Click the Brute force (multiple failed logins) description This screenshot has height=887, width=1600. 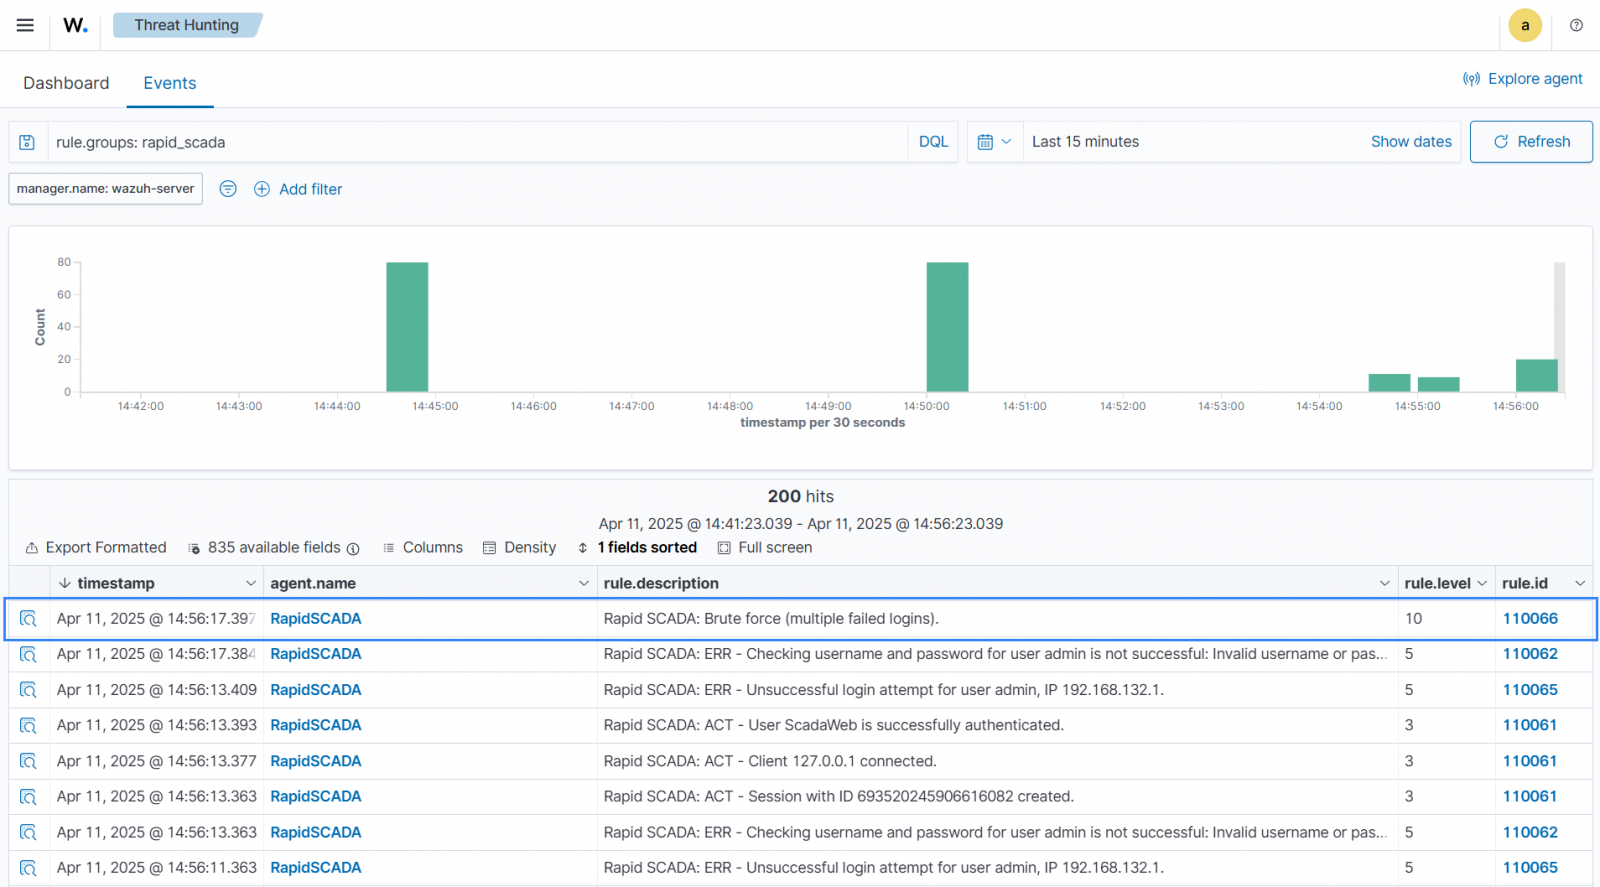tap(771, 619)
